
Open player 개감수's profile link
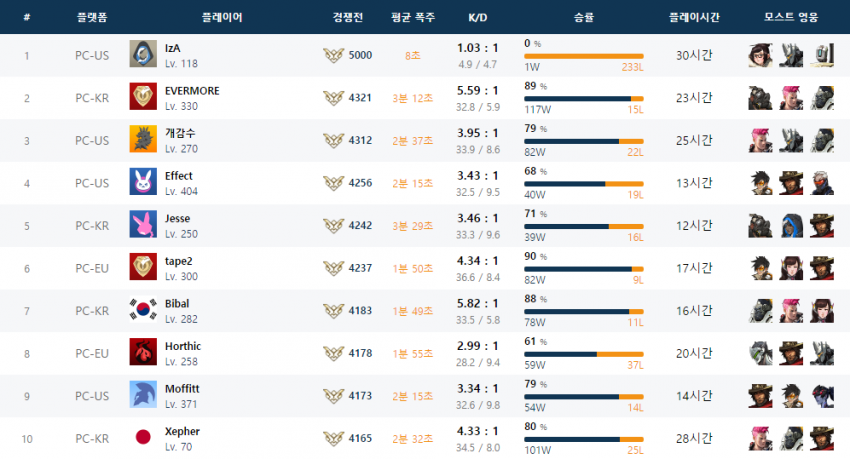(182, 133)
